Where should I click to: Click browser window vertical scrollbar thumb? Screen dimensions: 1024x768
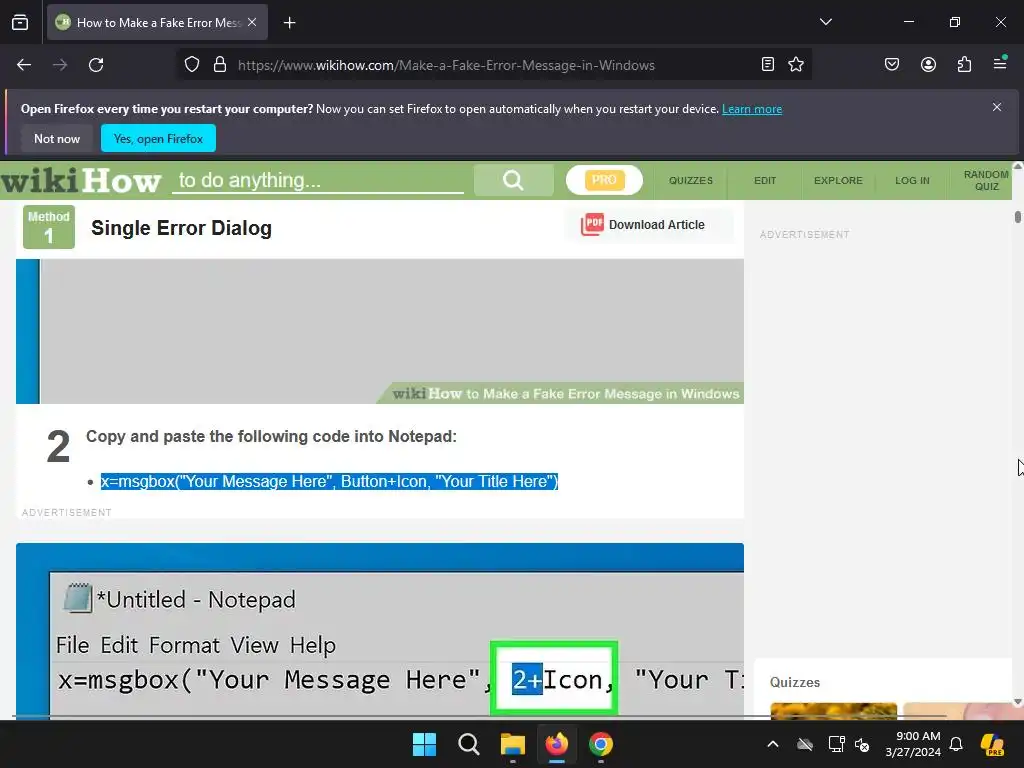(x=1017, y=217)
